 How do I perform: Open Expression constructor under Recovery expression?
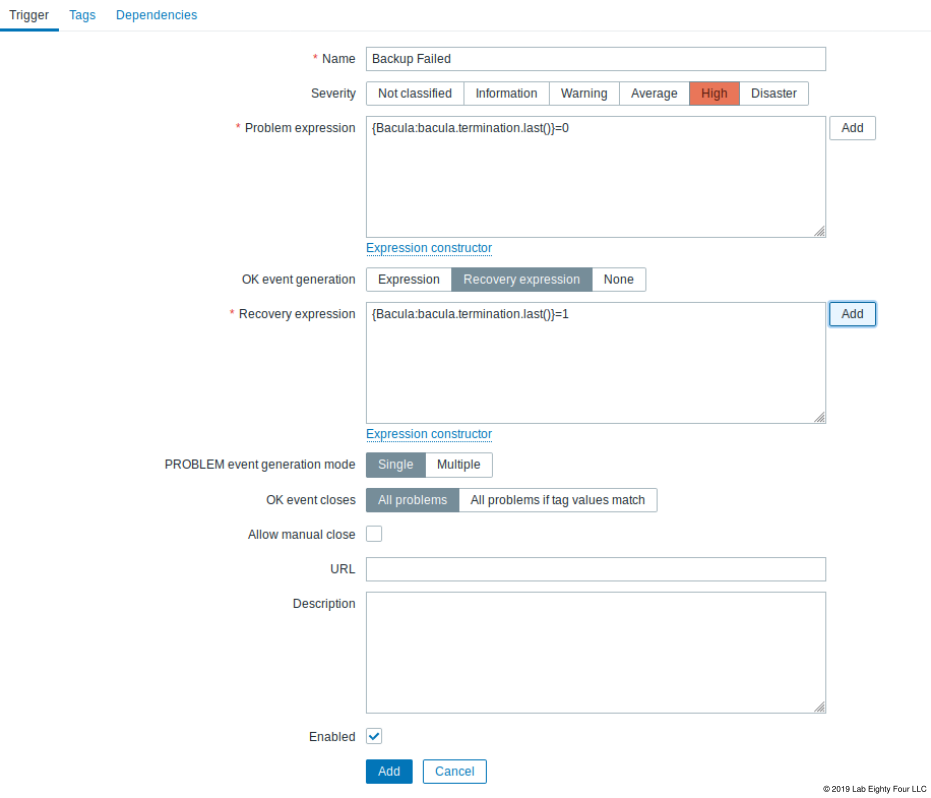tap(429, 433)
